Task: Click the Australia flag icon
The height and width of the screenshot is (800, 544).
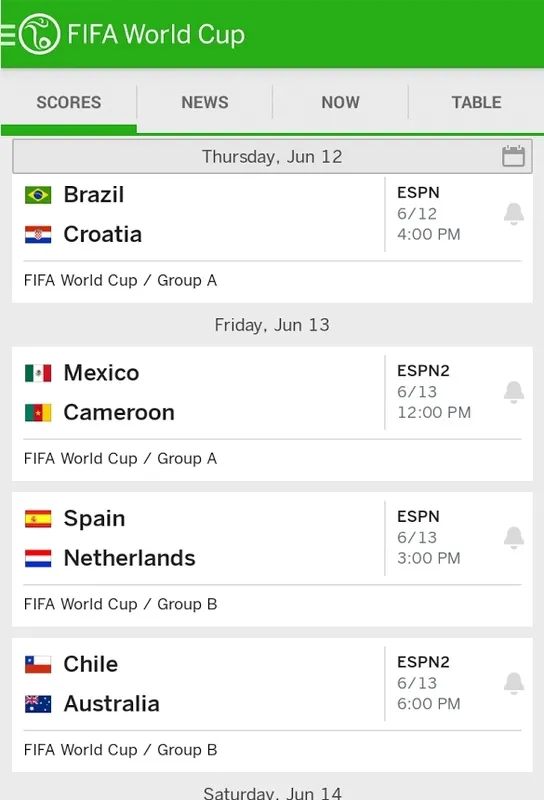Action: (x=38, y=704)
